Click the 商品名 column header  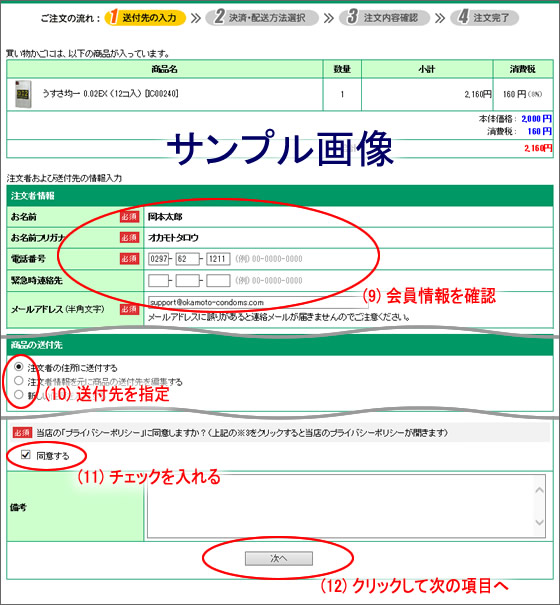tap(165, 69)
